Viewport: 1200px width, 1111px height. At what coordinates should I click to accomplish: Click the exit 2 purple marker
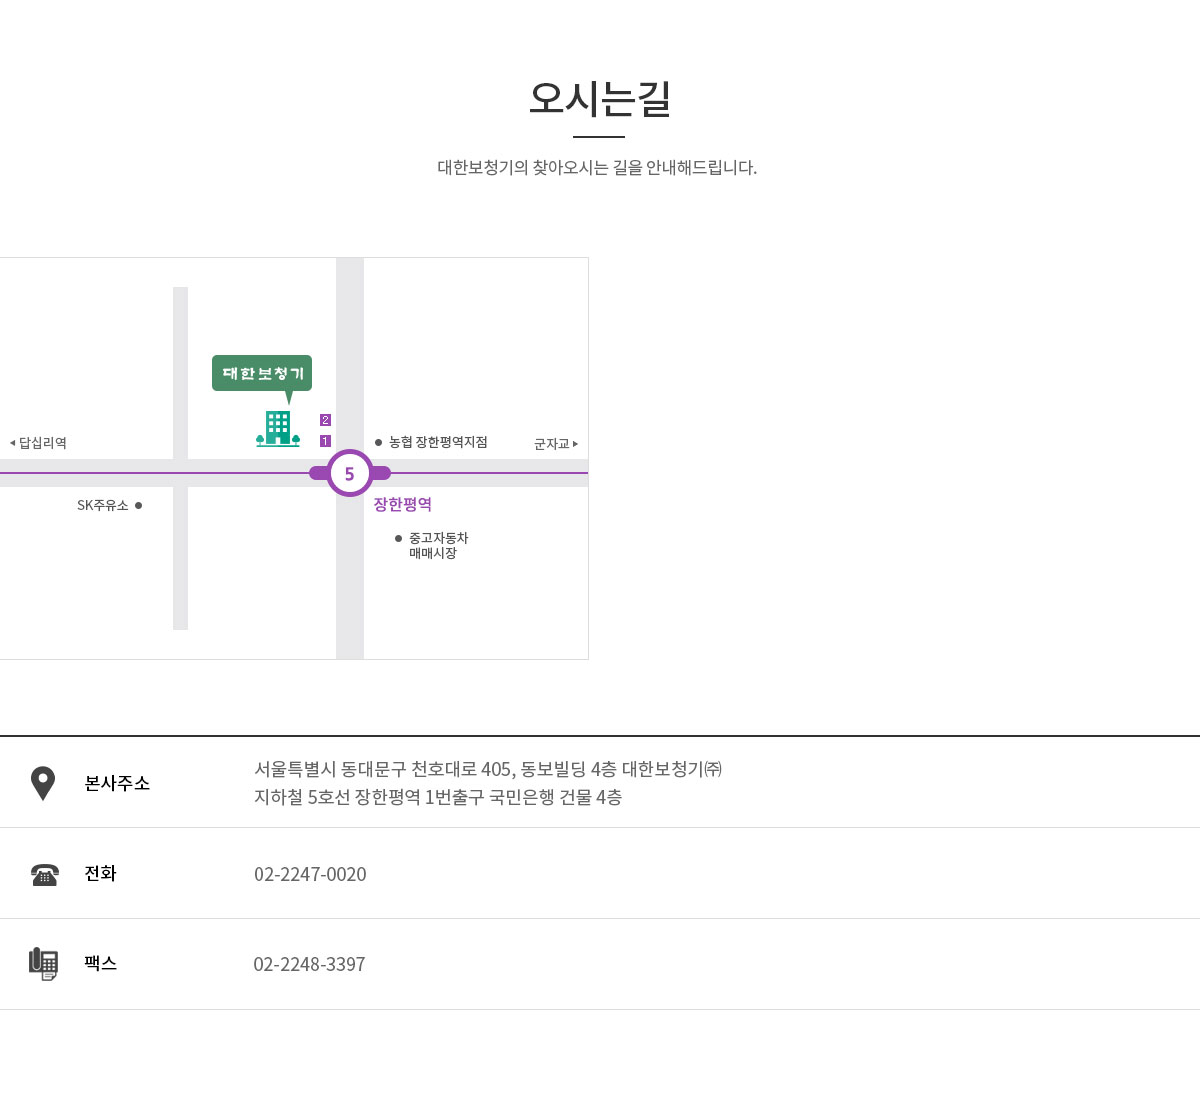pos(325,420)
